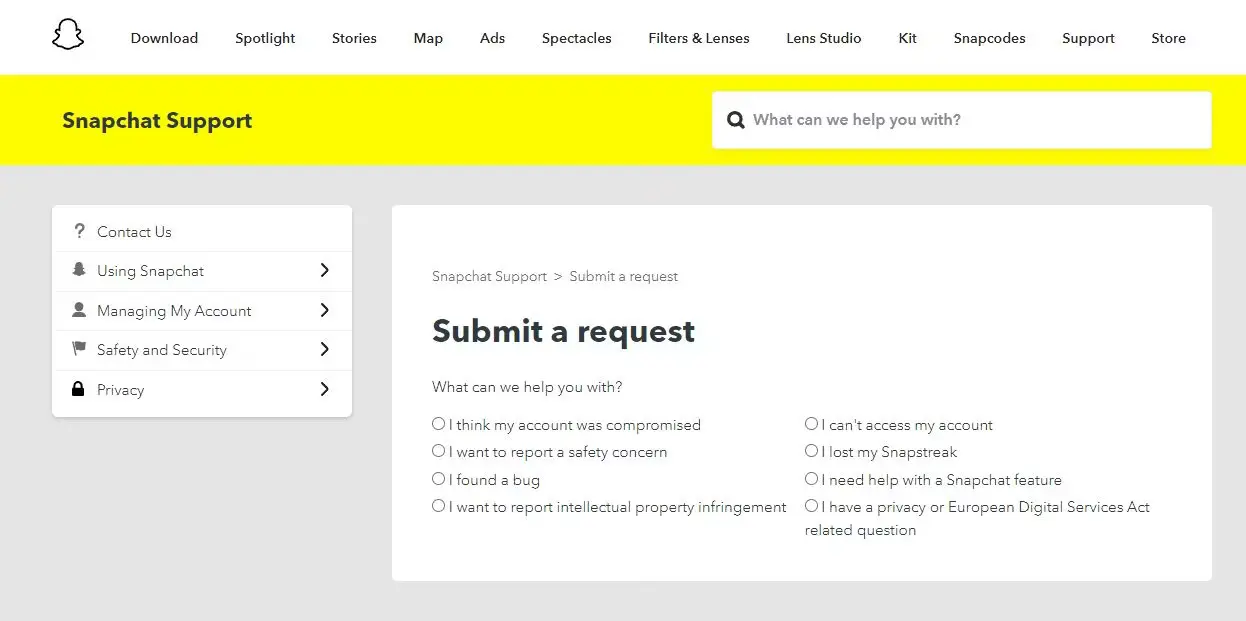The height and width of the screenshot is (621, 1246).
Task: Select 'I lost my Snapstreak' radio button
Action: [811, 451]
